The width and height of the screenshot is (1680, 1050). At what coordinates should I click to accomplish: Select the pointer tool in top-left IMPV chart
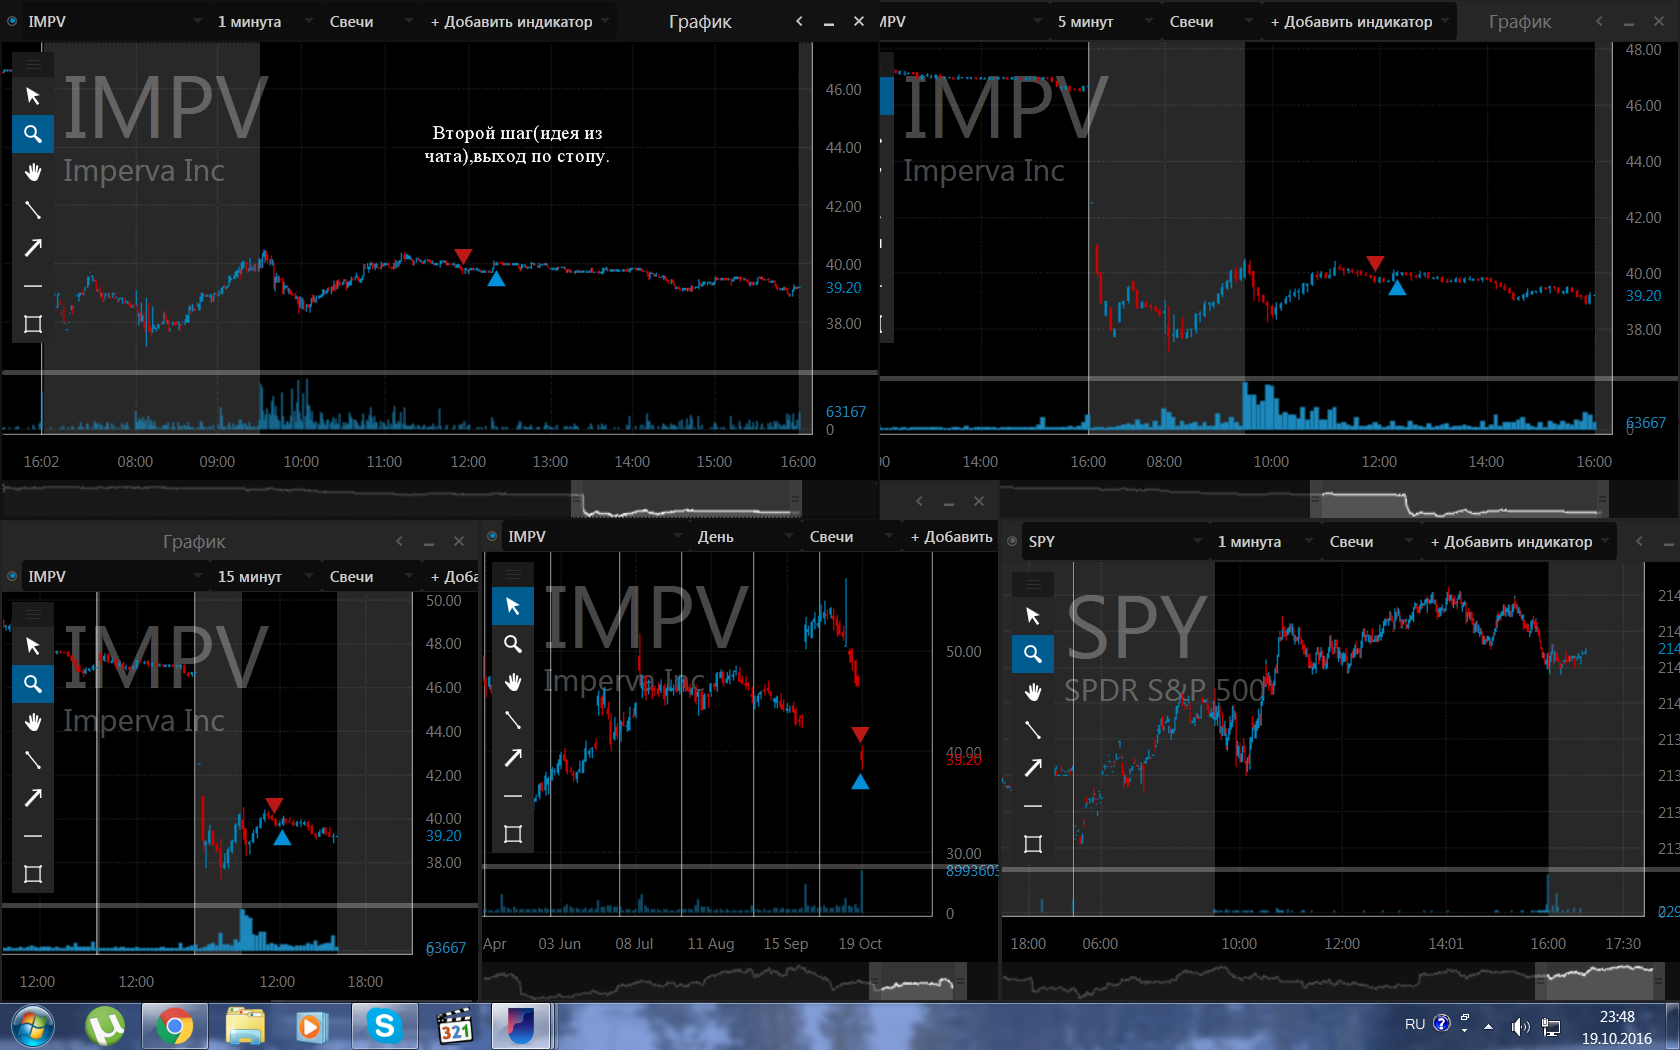coord(33,96)
